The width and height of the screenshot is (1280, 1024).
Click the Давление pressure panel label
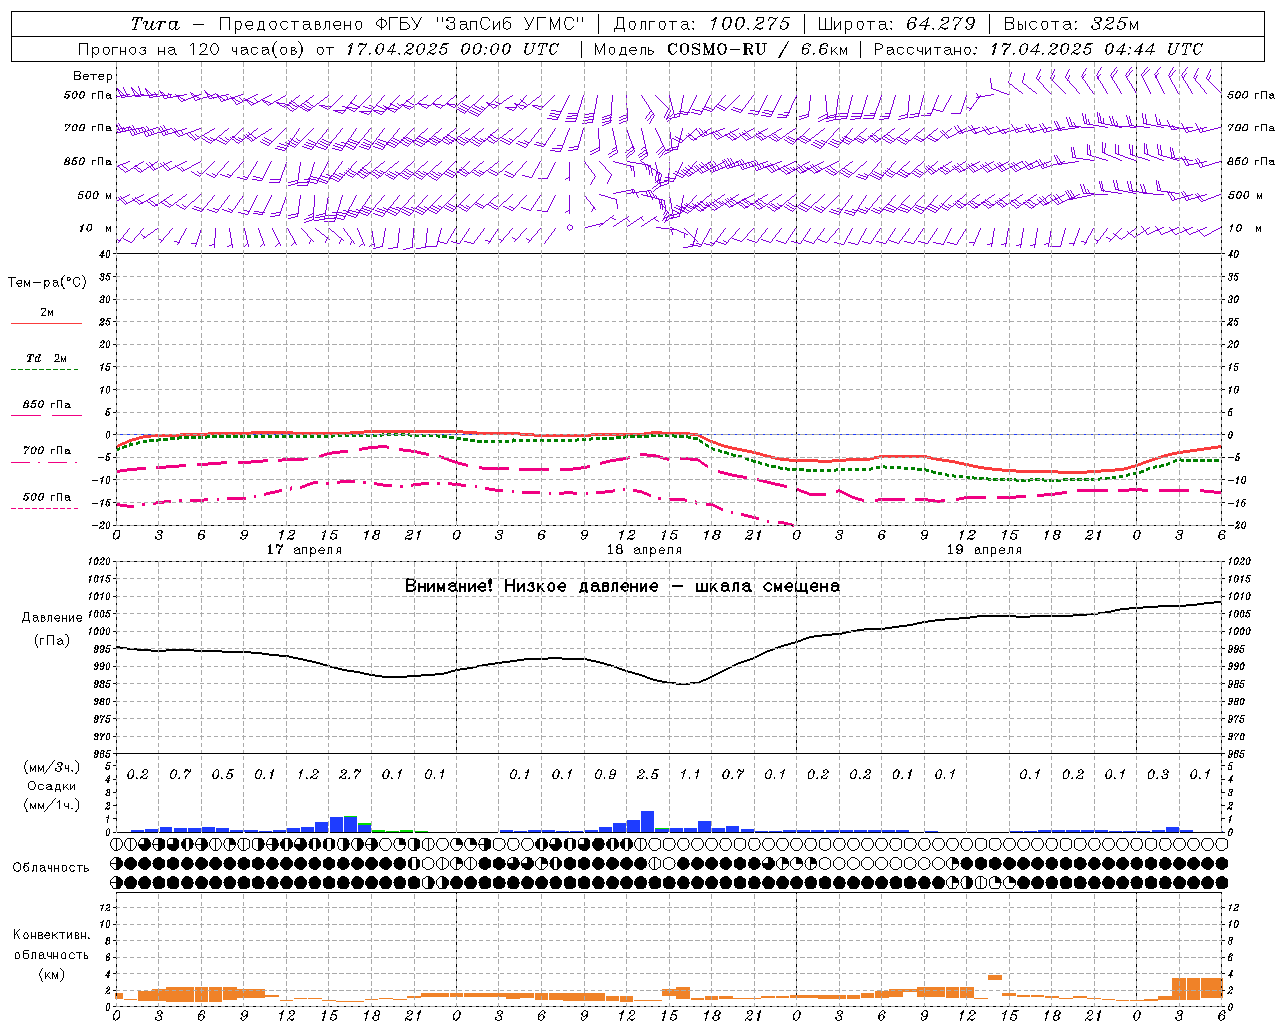tap(52, 618)
